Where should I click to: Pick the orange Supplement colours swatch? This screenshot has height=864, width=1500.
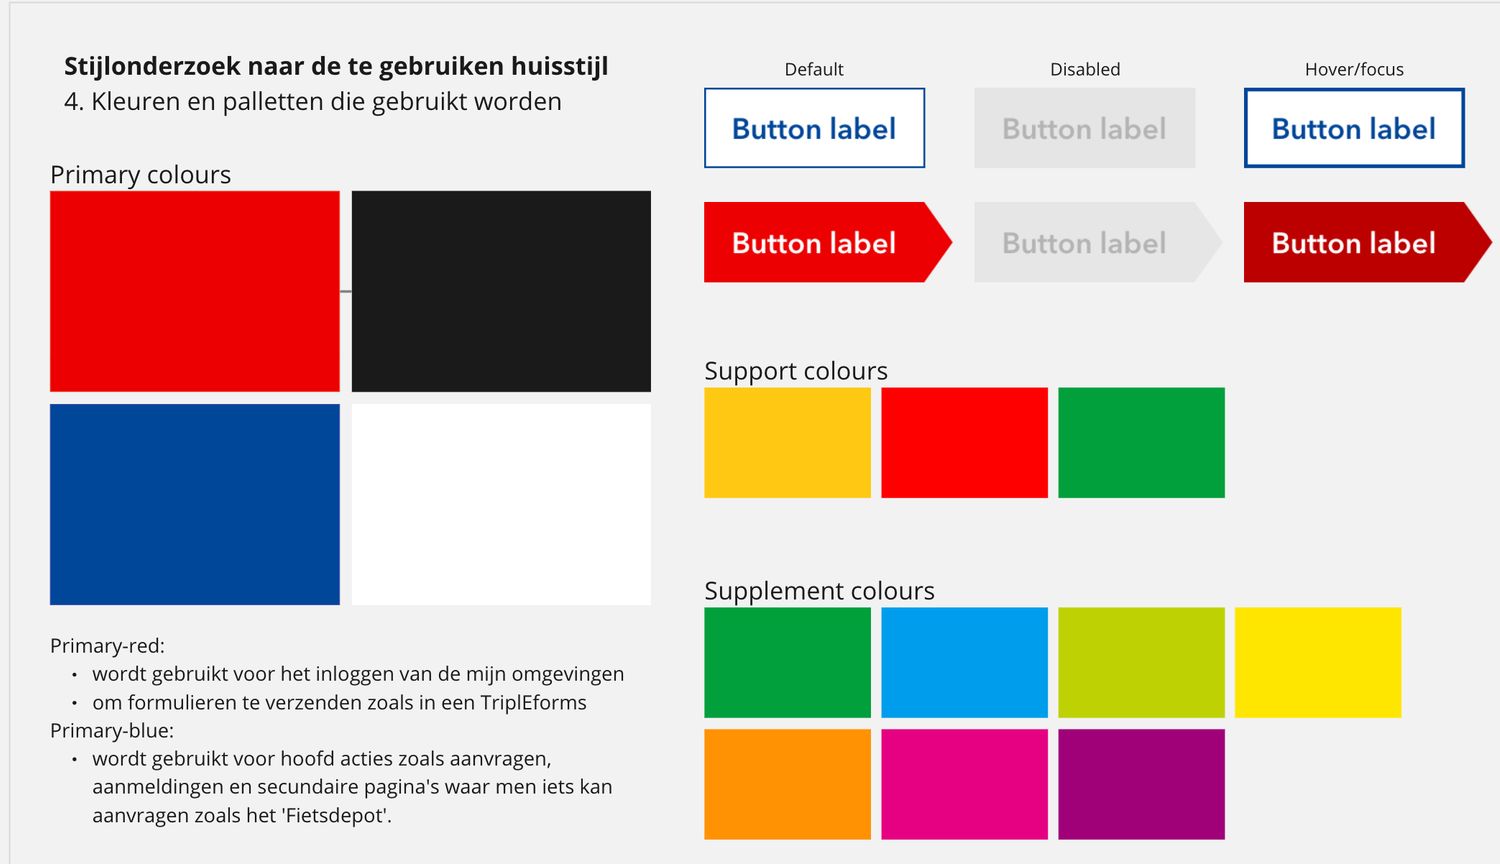point(787,784)
